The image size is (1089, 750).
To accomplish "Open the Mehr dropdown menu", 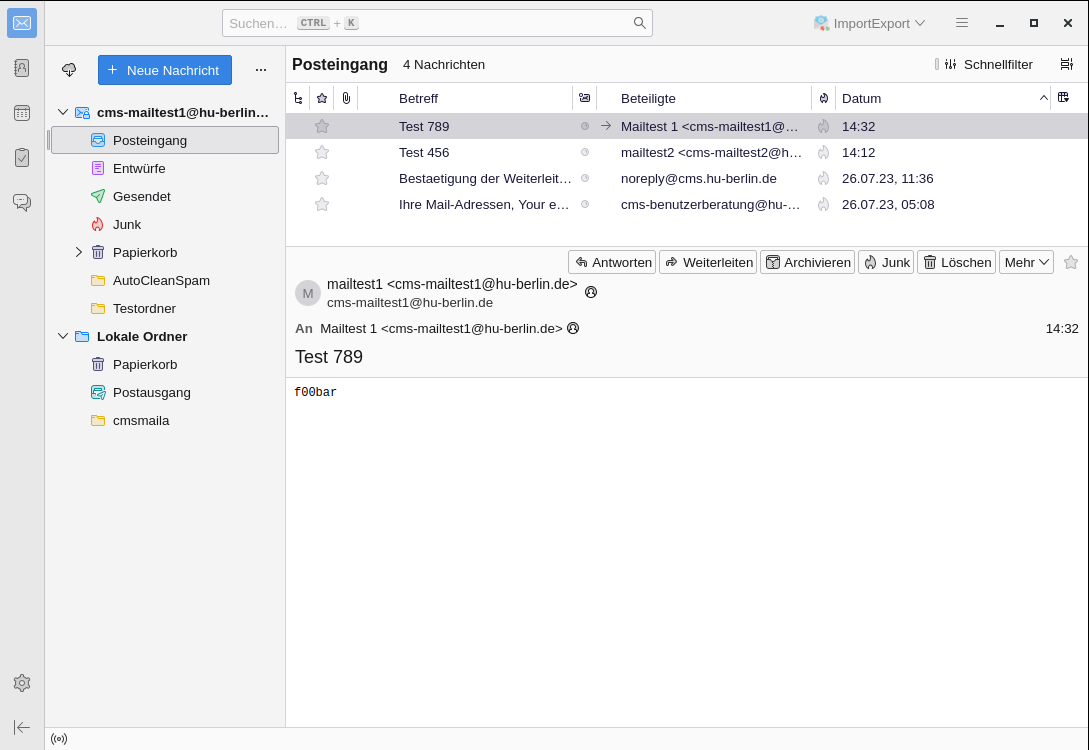I will (1026, 262).
